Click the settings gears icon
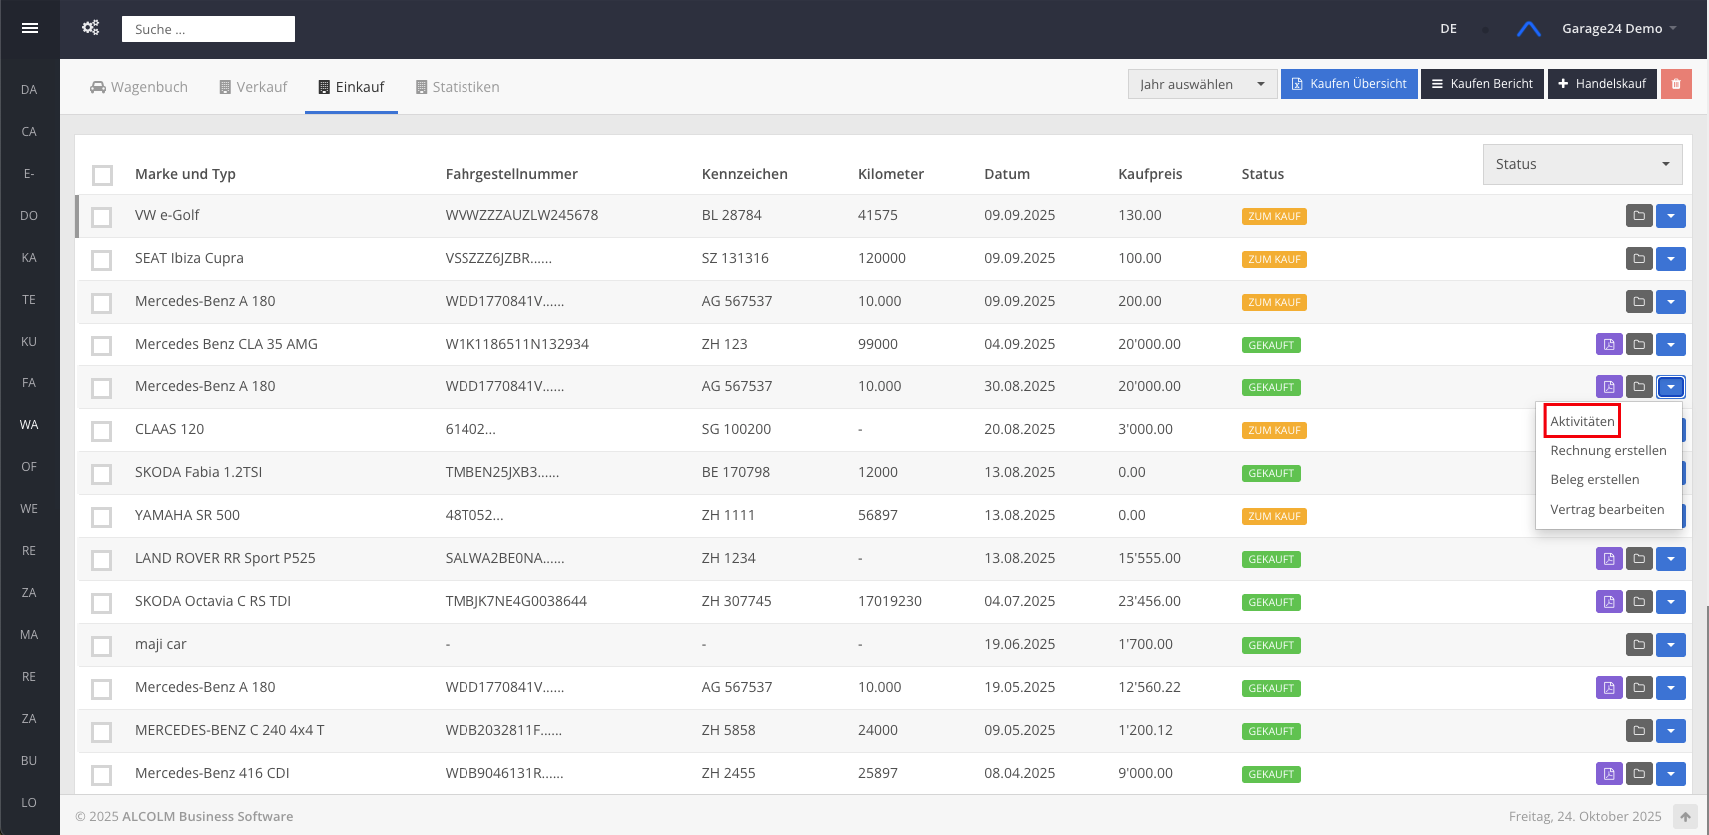Image resolution: width=1709 pixels, height=835 pixels. tap(91, 28)
